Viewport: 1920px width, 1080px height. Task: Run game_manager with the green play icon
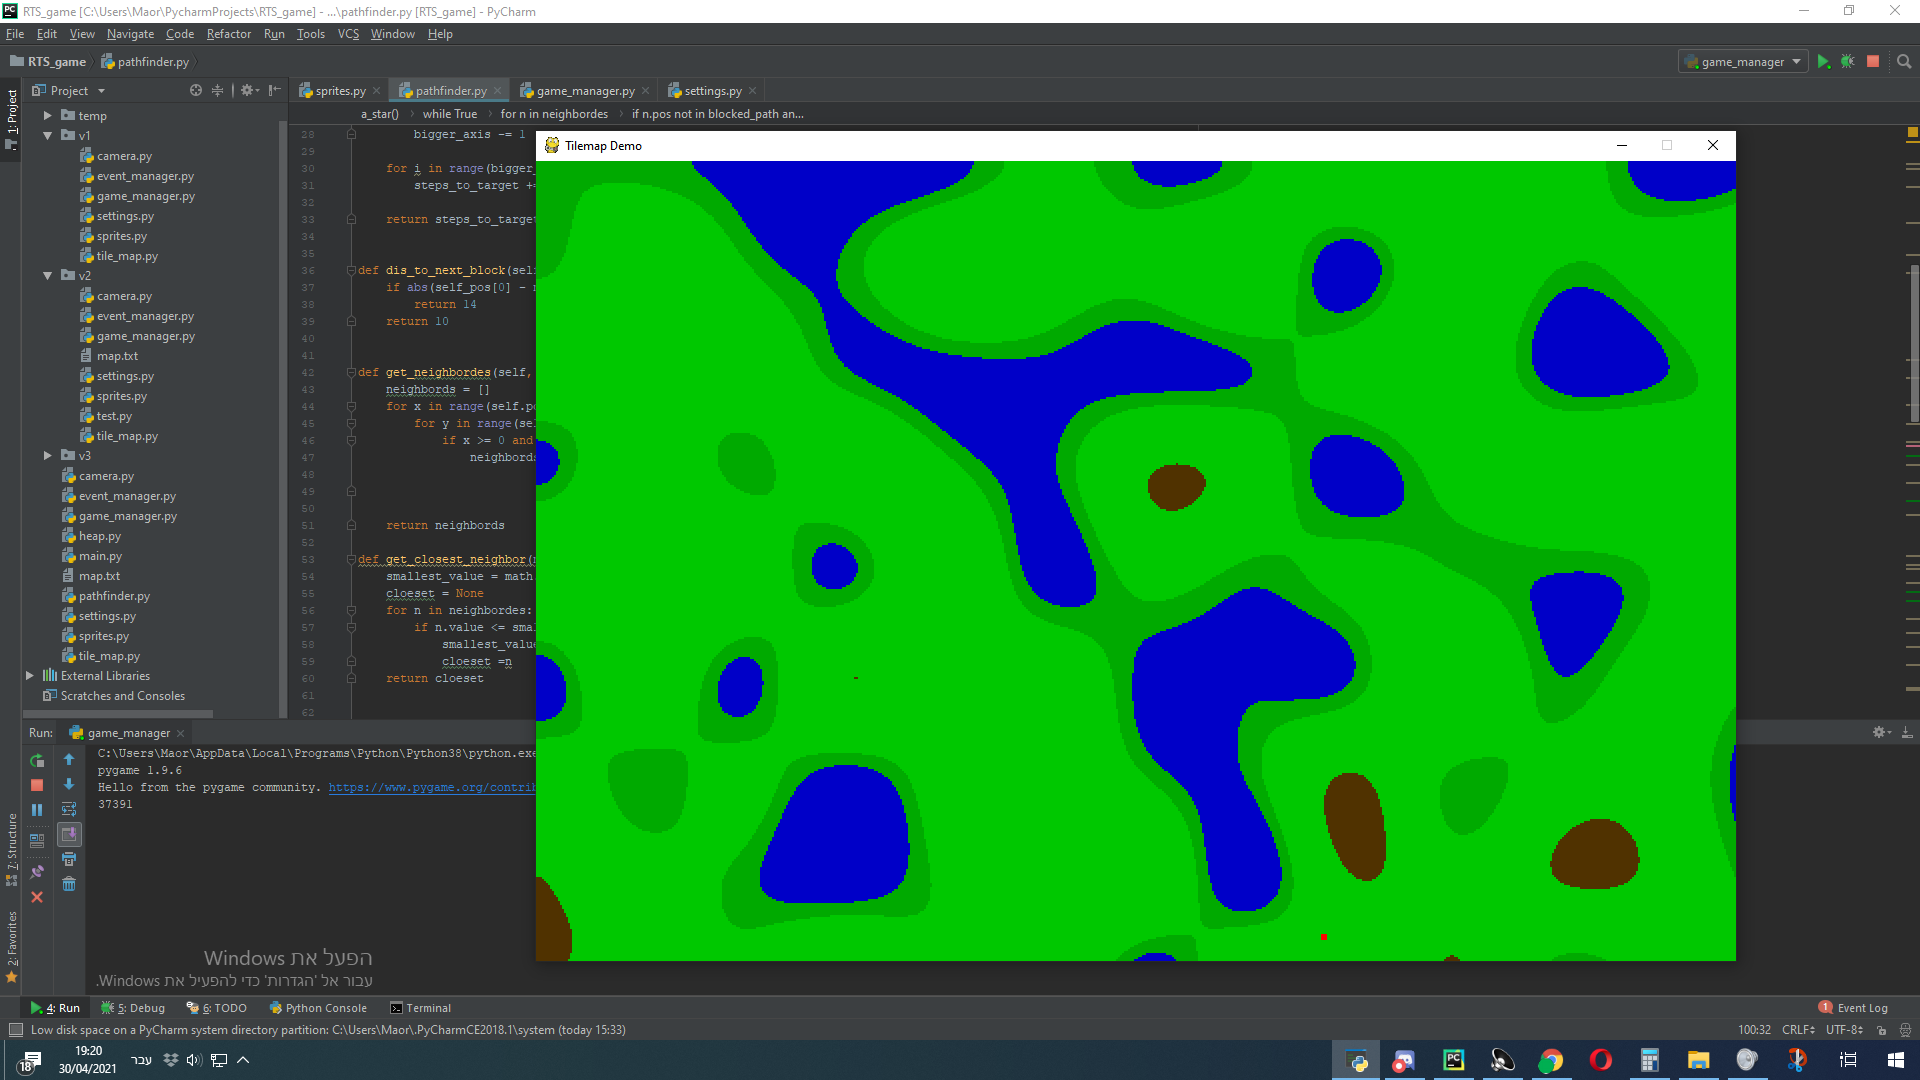pyautogui.click(x=1823, y=62)
